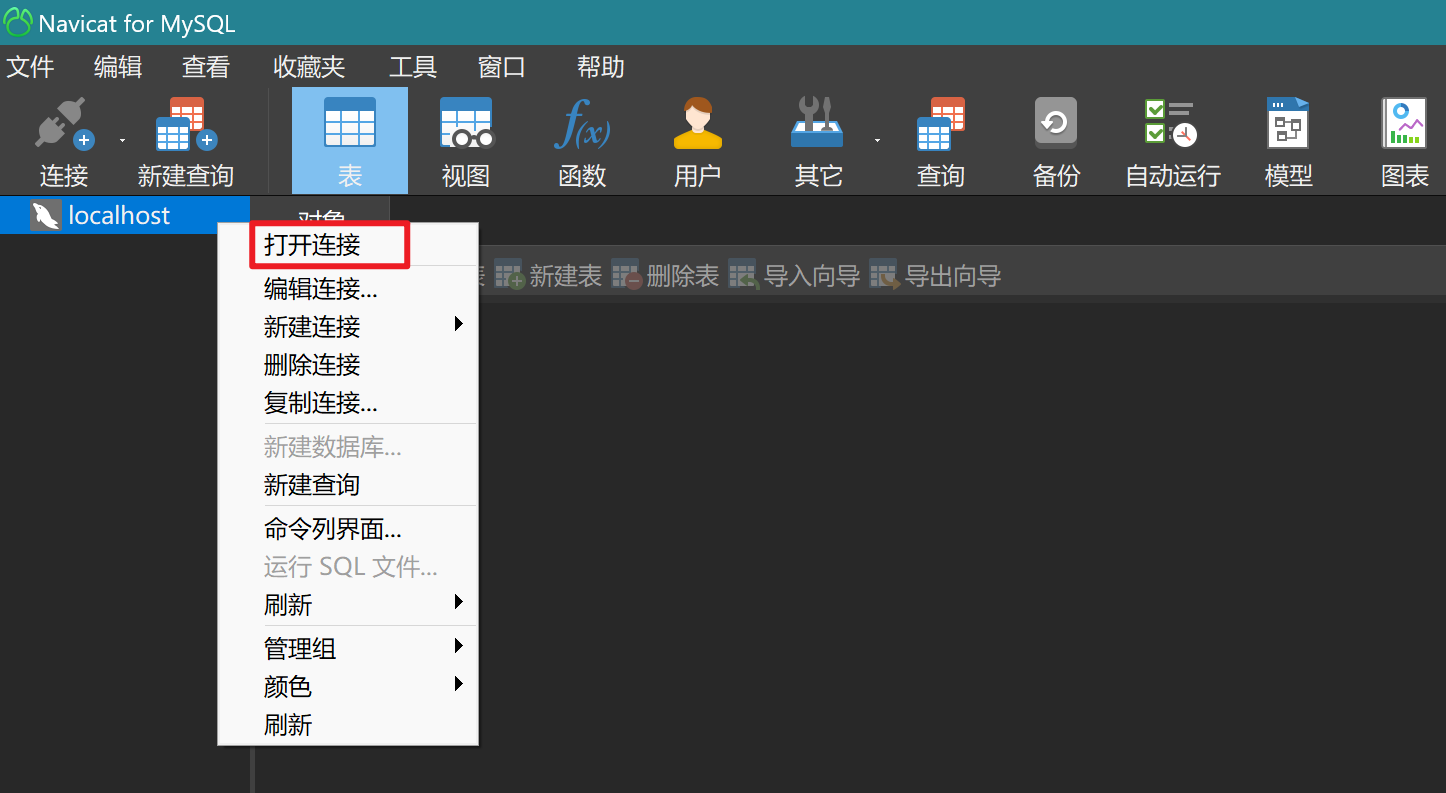Choose 命令列界面... from context menu
The height and width of the screenshot is (793, 1446).
(348, 528)
